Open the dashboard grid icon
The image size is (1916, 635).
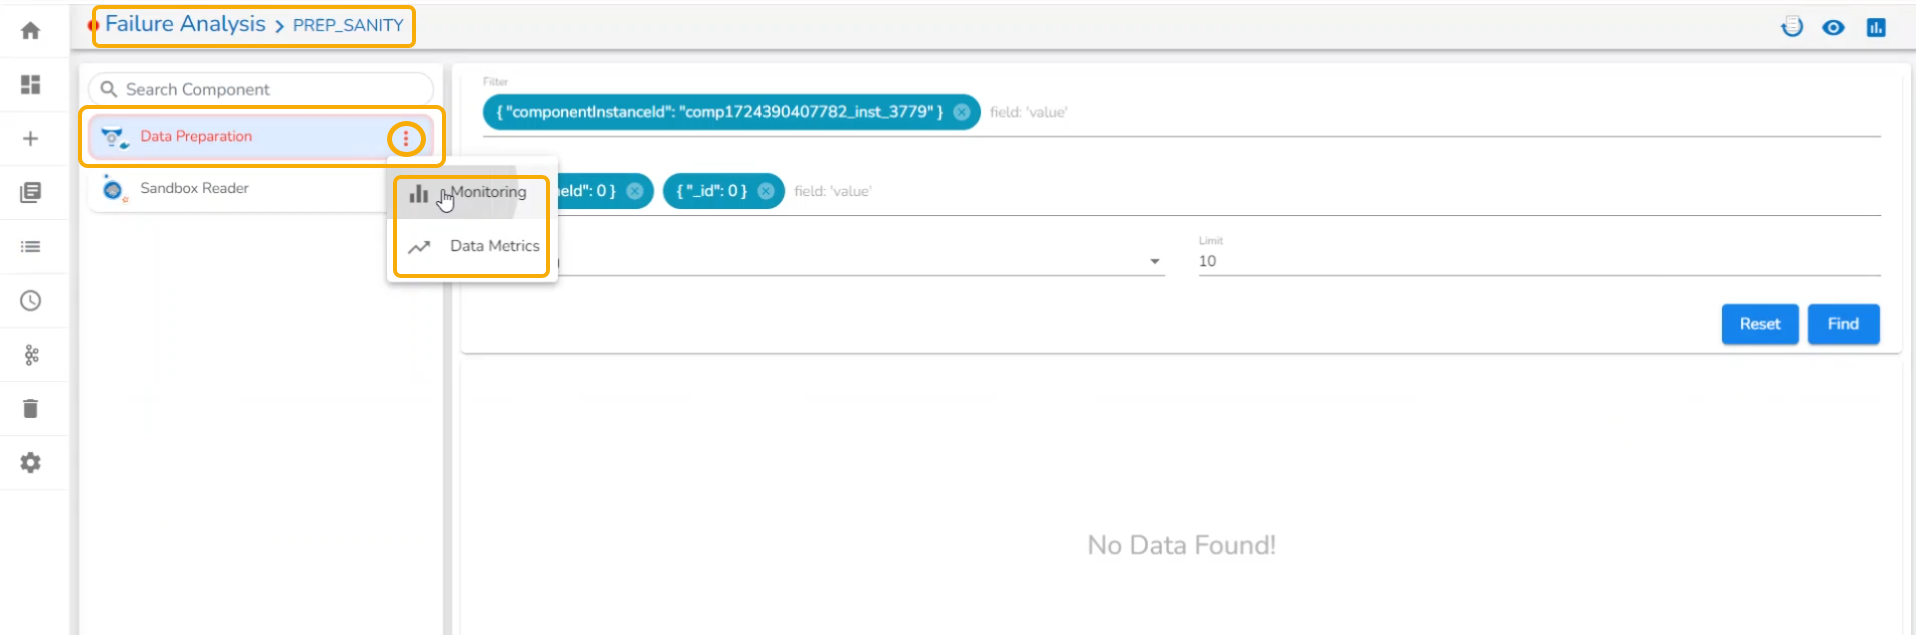[30, 85]
